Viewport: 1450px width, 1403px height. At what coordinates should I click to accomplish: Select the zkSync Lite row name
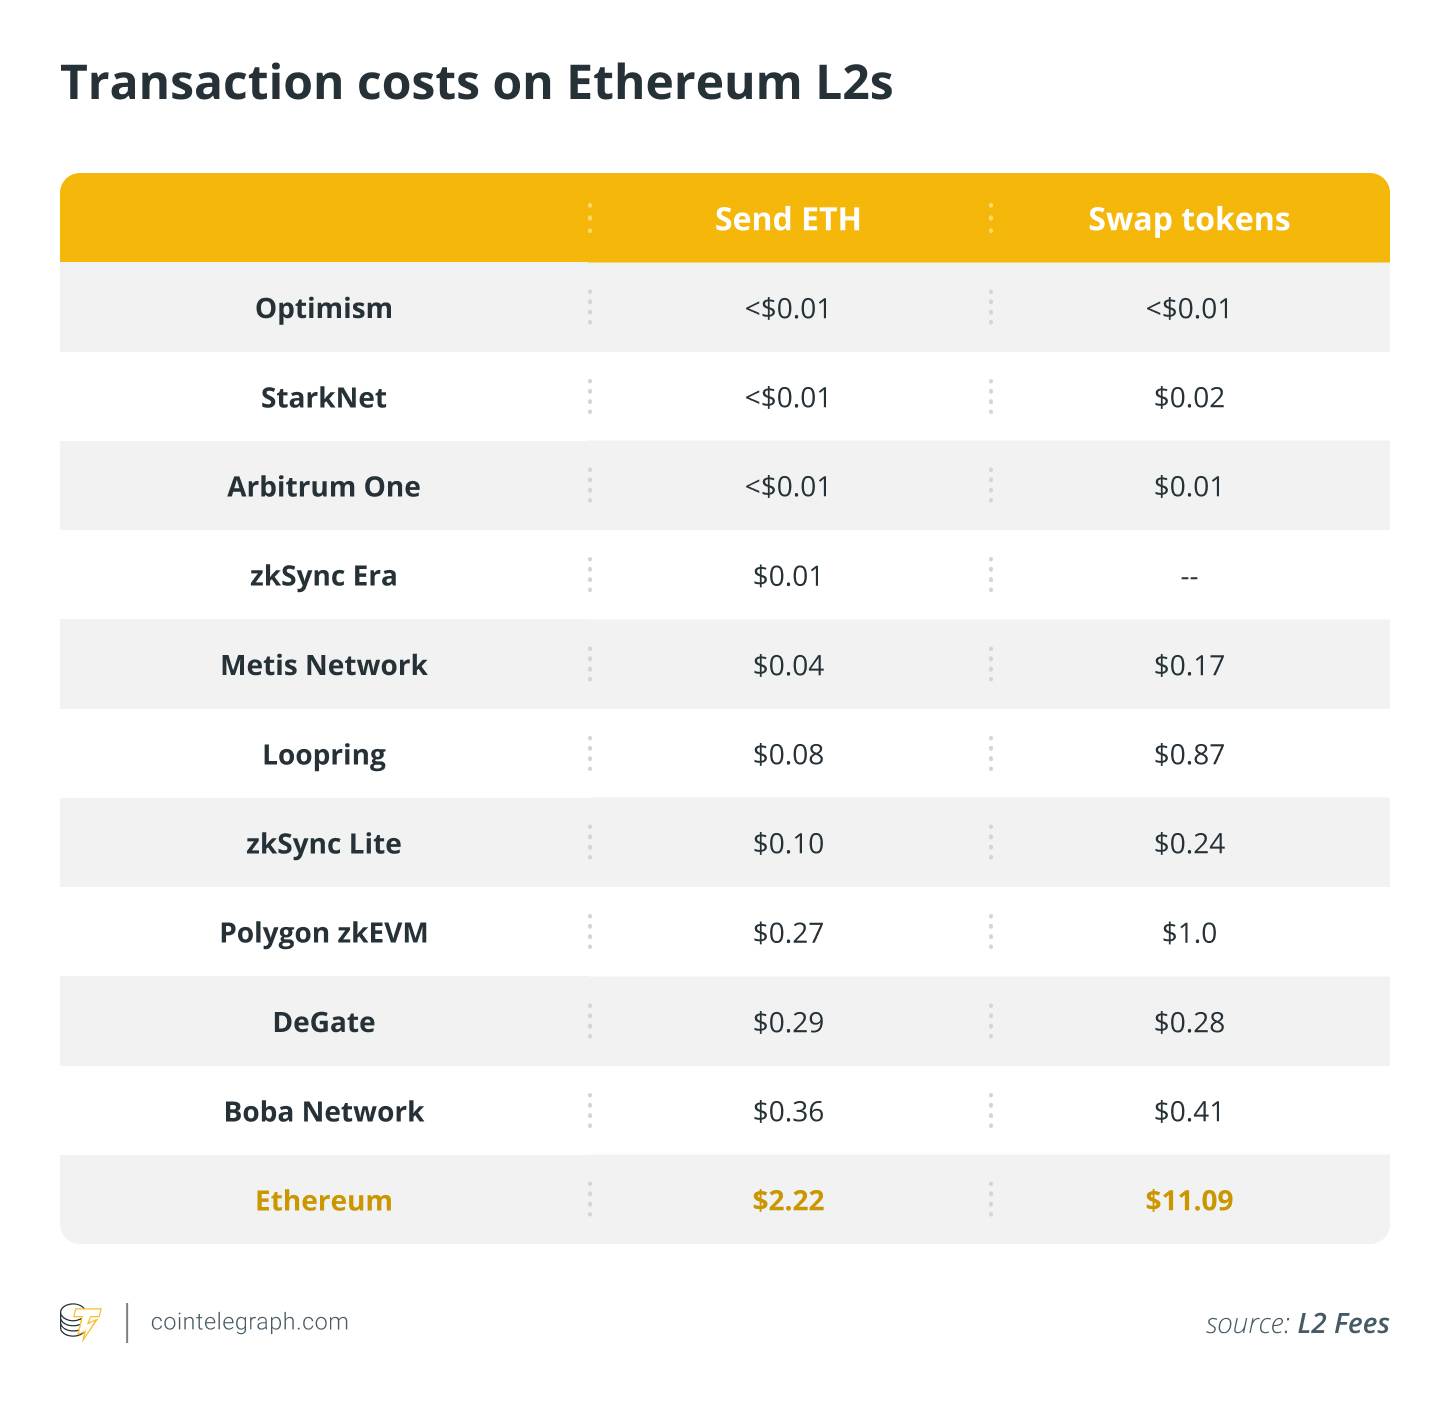324,844
